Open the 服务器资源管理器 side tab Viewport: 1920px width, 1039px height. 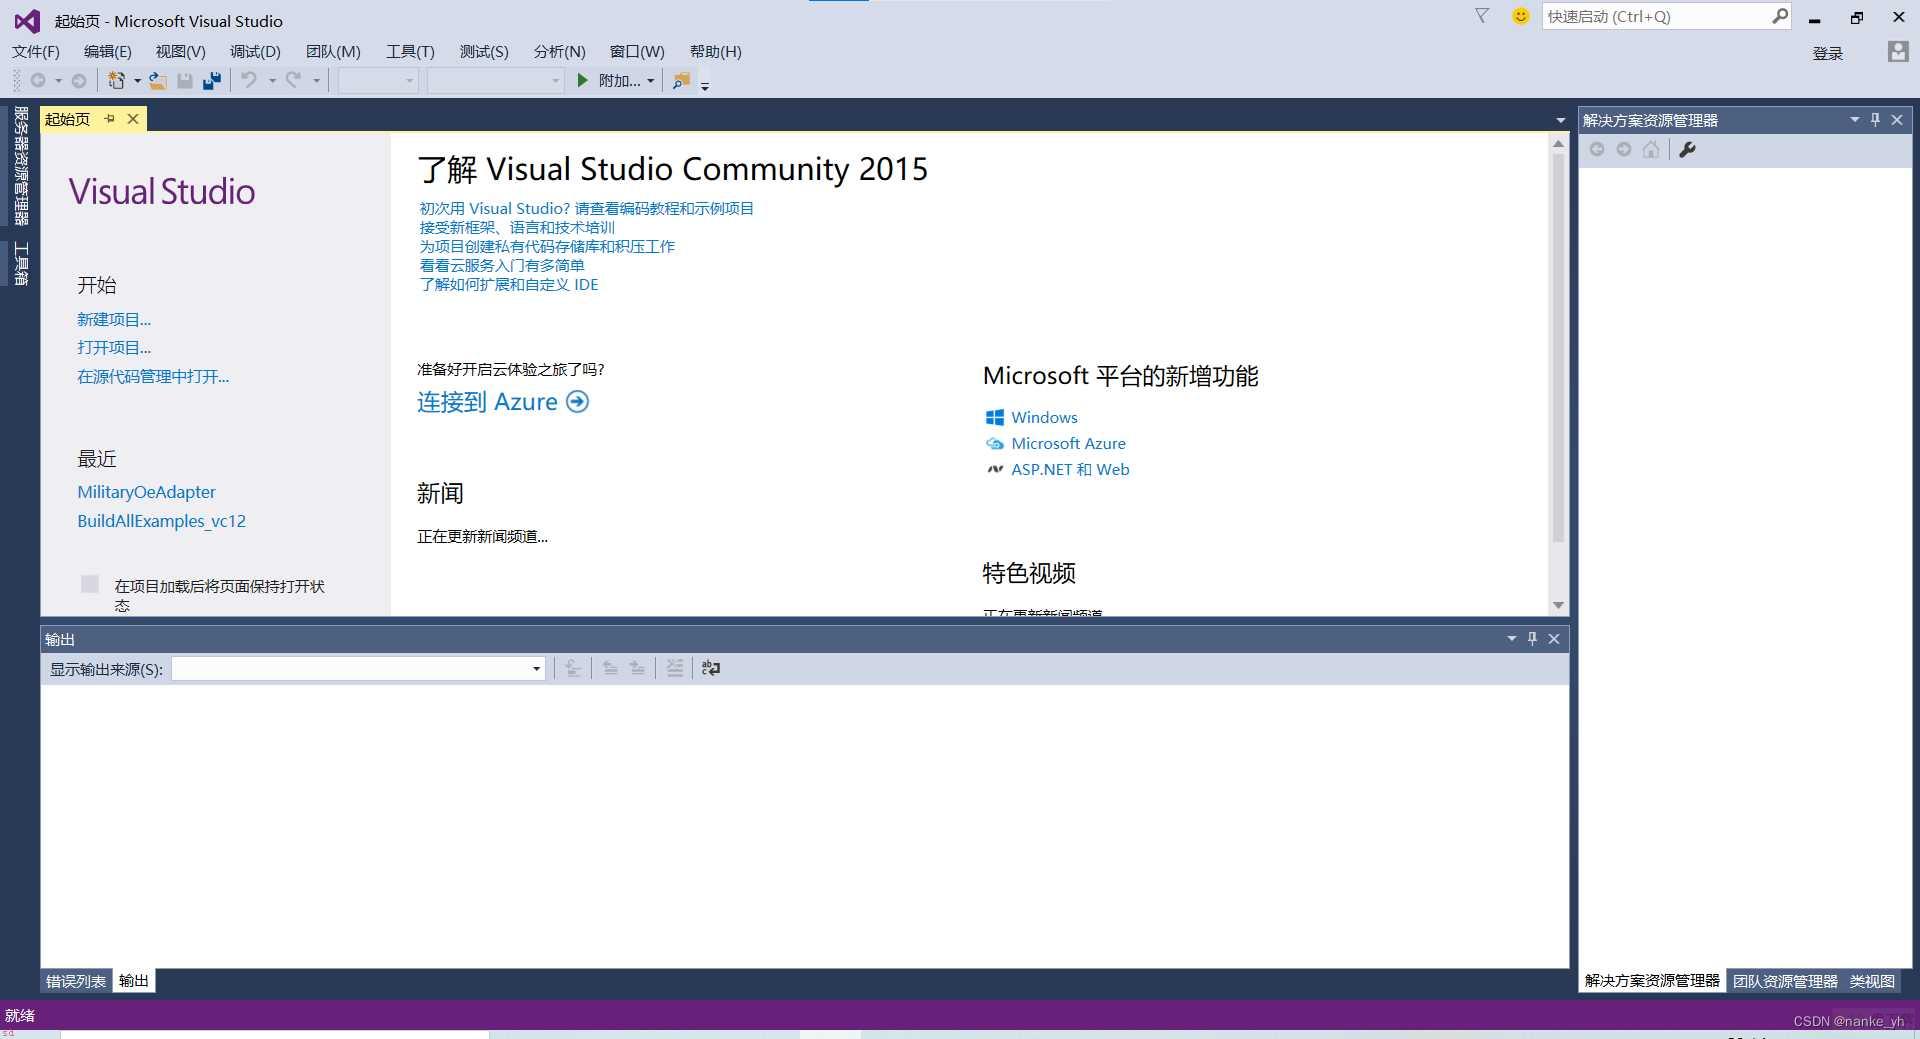pos(20,166)
